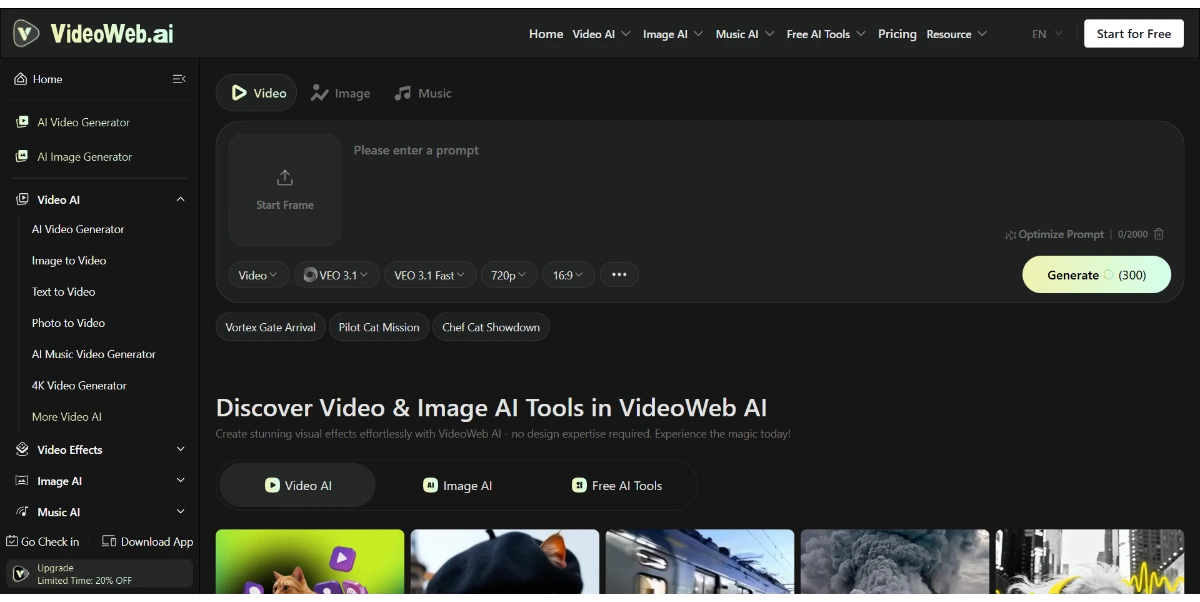This screenshot has width=1200, height=602.
Task: Open Image to Video in the sidebar
Action: pyautogui.click(x=69, y=261)
